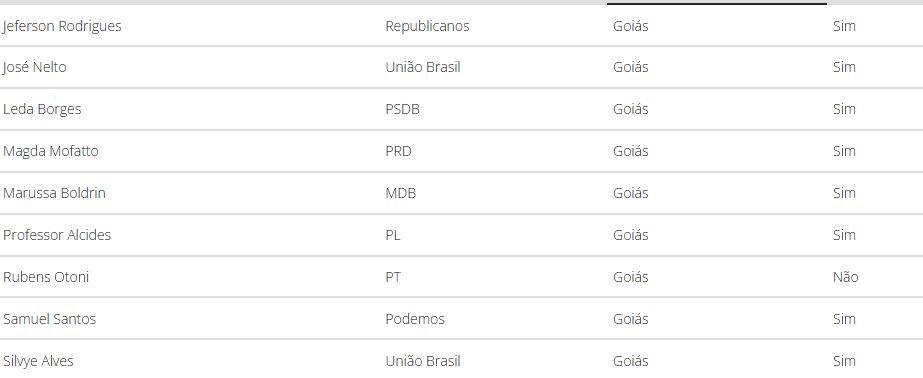The height and width of the screenshot is (378, 923).
Task: Select the Jeferson Rodrigues name cell
Action: (62, 26)
